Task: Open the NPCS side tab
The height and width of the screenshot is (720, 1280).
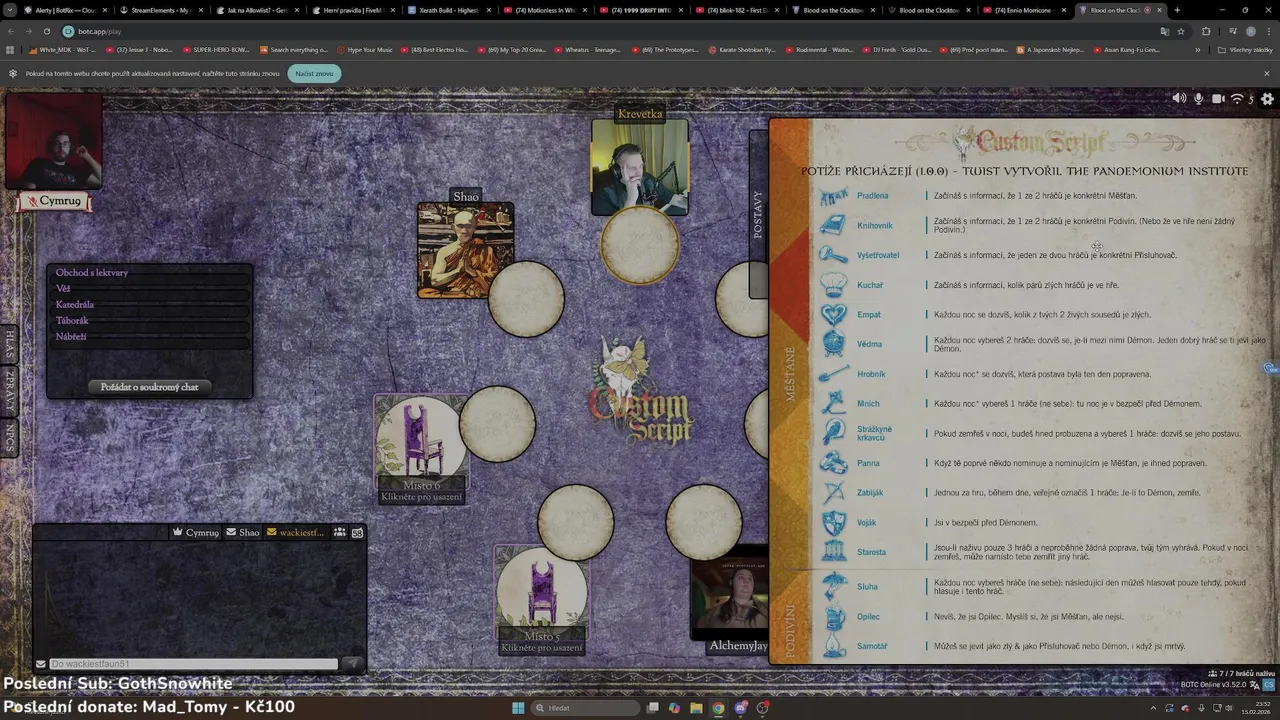Action: coord(10,438)
